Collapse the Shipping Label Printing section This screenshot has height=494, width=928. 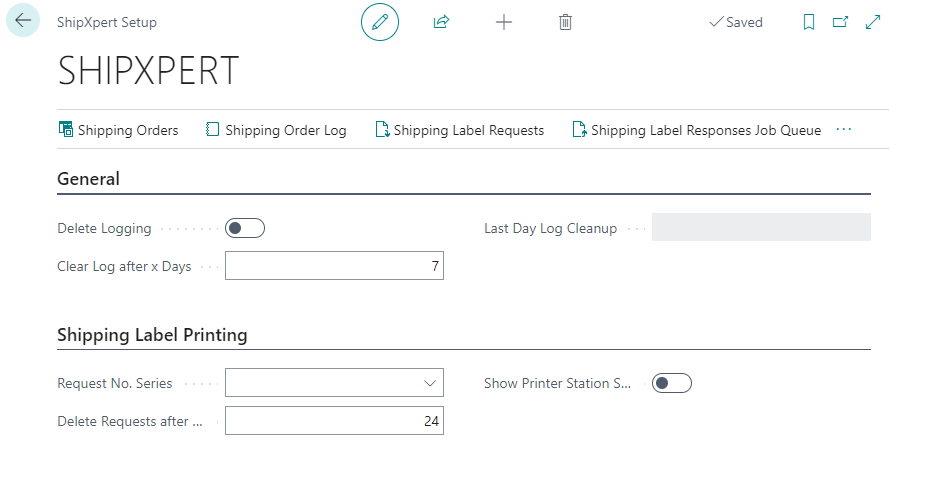(152, 335)
